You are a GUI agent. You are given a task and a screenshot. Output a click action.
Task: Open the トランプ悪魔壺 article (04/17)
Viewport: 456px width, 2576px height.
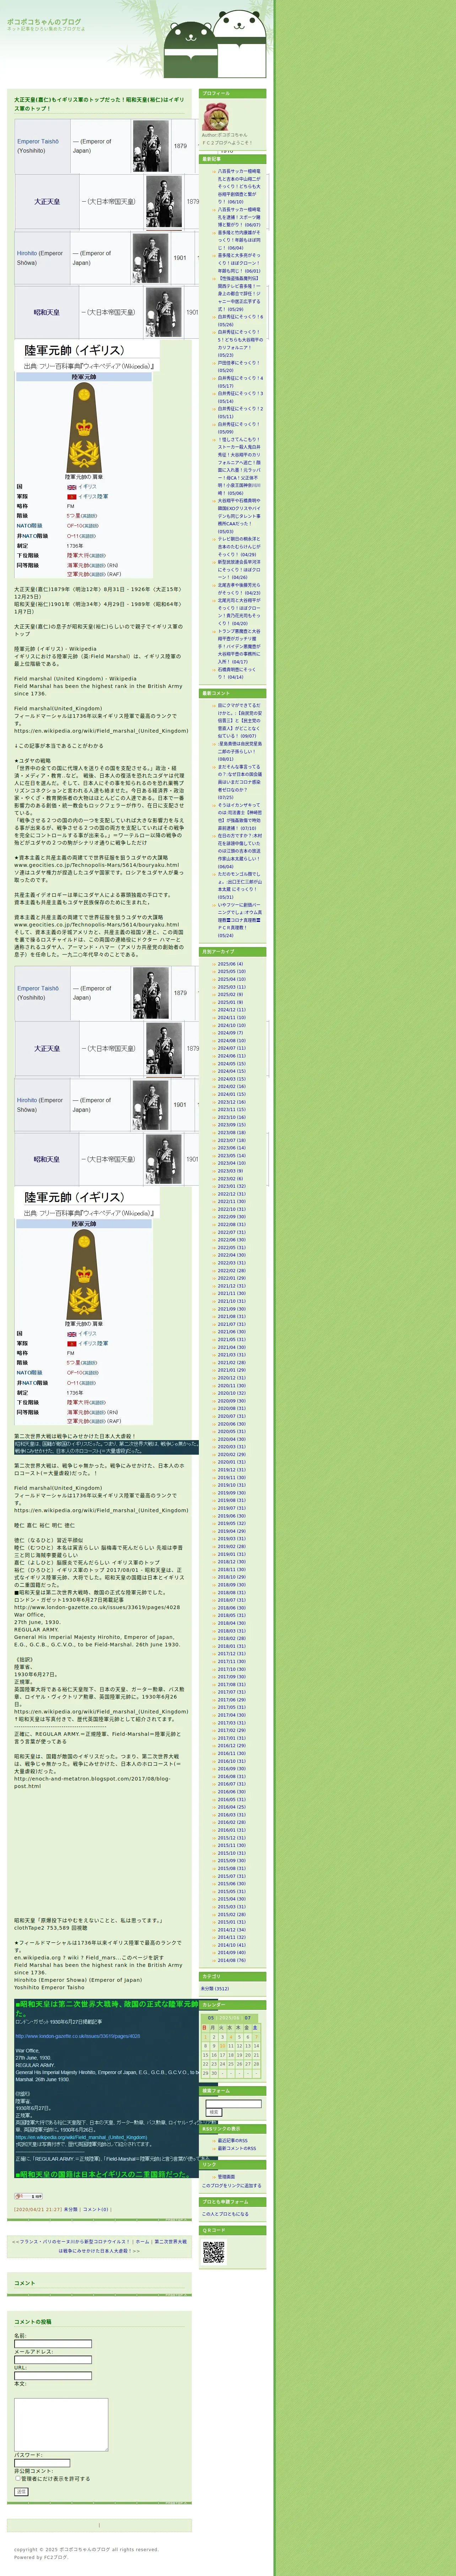239,646
